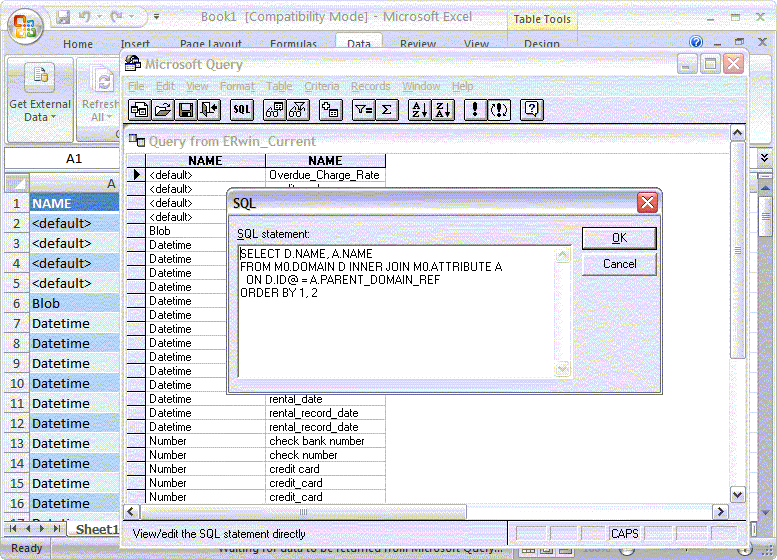
Task: Click query results scrollbar up arrow
Action: click(737, 133)
